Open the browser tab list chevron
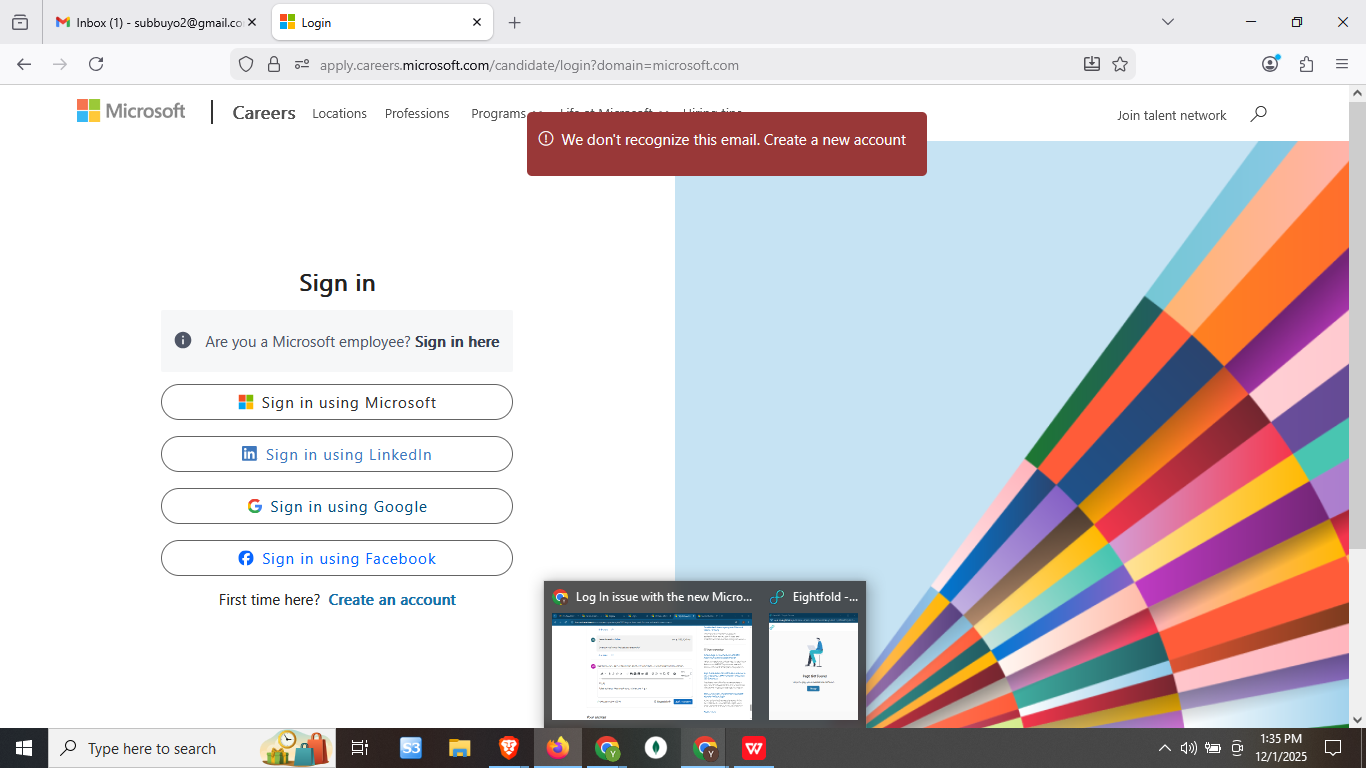 click(x=1168, y=22)
